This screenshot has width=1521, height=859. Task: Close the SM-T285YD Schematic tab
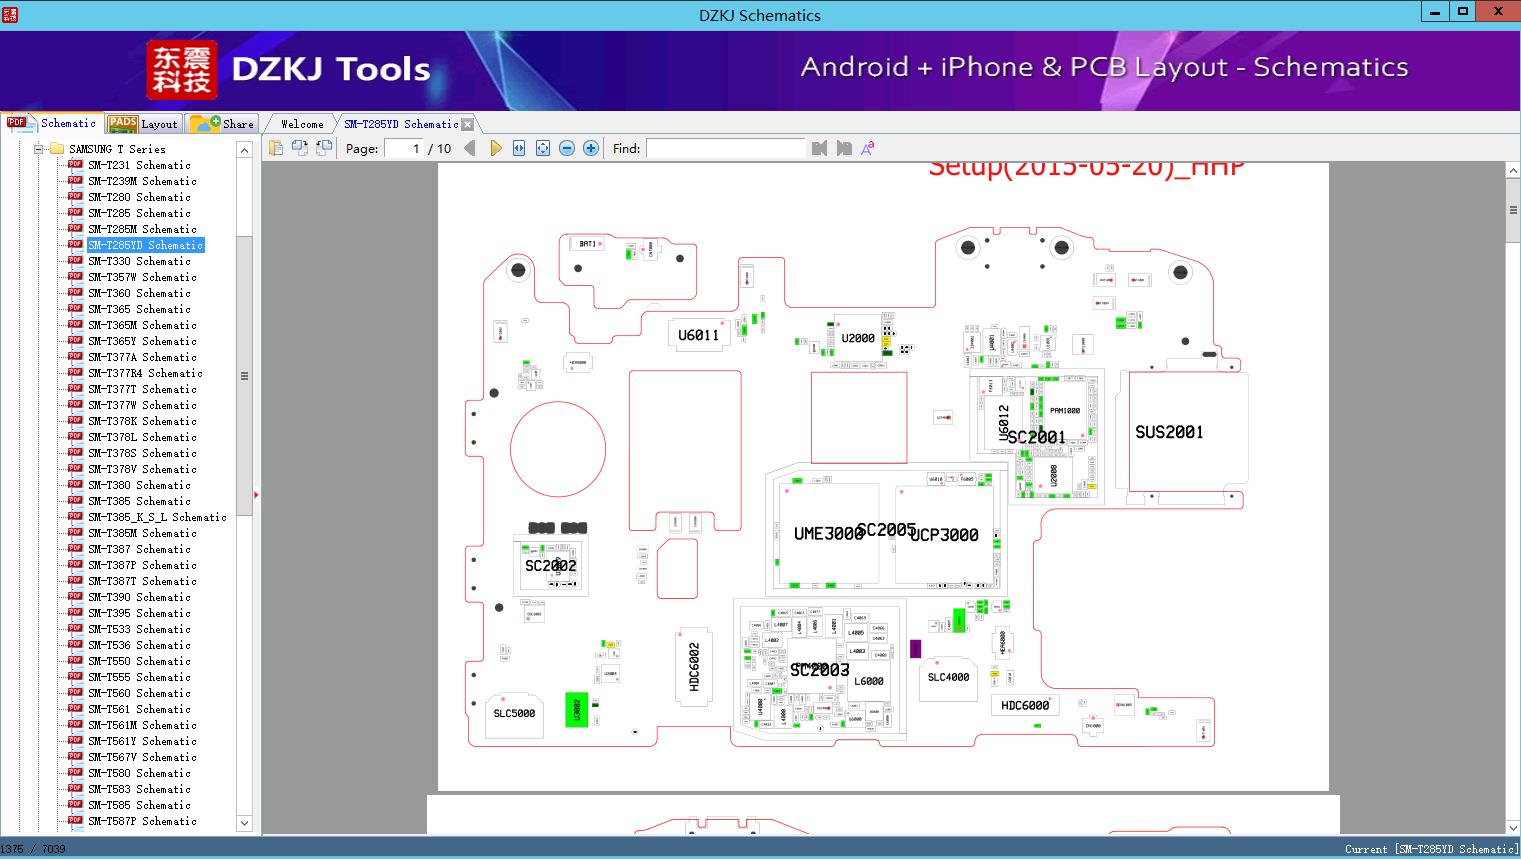pyautogui.click(x=468, y=125)
